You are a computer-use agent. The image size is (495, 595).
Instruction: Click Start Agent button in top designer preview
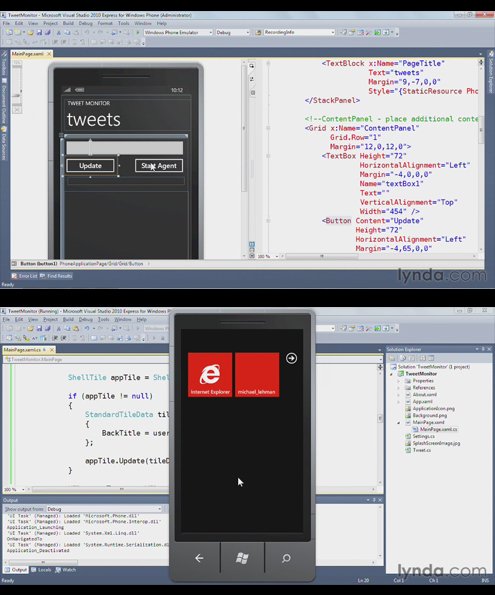pyautogui.click(x=159, y=166)
